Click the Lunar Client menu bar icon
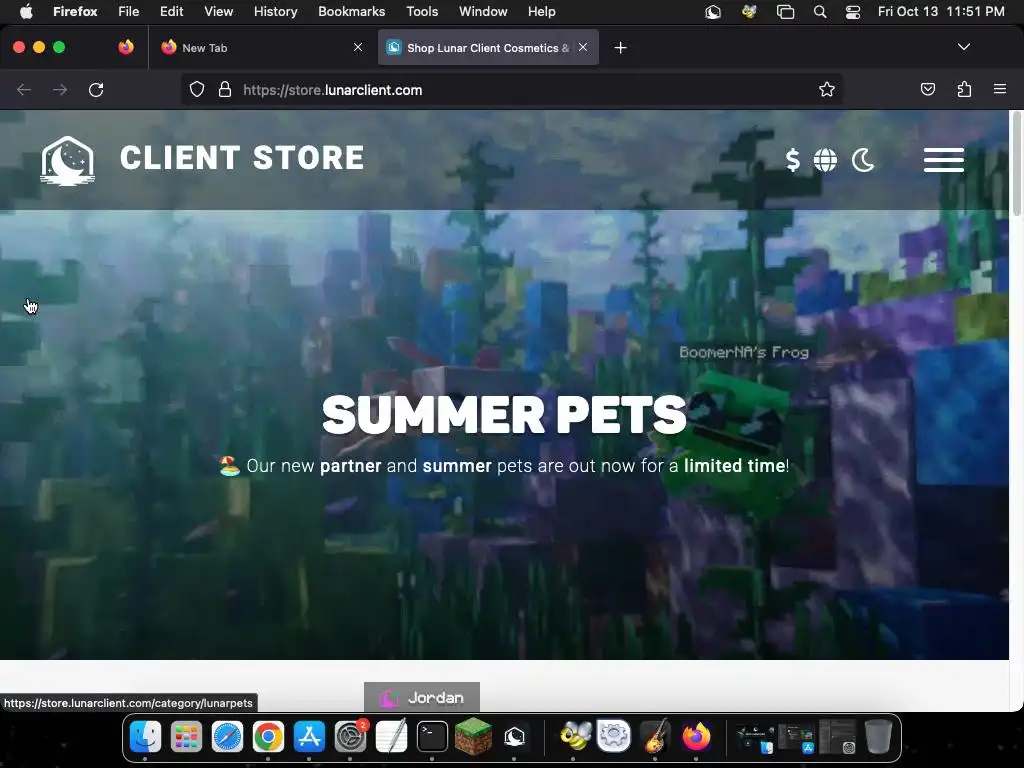Image resolution: width=1024 pixels, height=768 pixels. click(x=713, y=12)
